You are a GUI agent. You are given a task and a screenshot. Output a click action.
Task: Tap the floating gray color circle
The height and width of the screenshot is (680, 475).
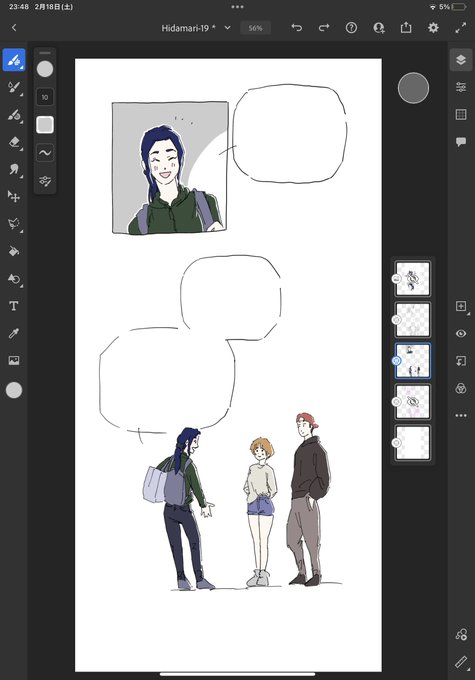point(413,88)
